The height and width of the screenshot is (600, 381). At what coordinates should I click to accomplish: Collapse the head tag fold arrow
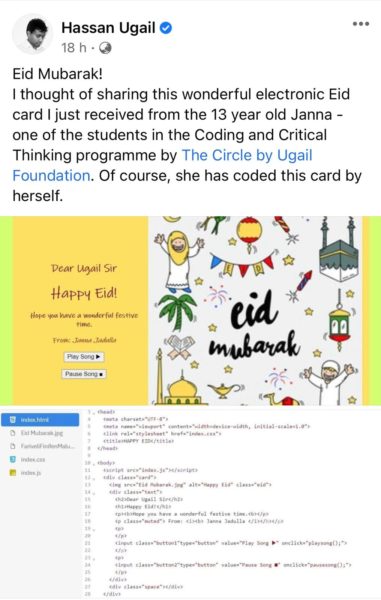coord(93,412)
